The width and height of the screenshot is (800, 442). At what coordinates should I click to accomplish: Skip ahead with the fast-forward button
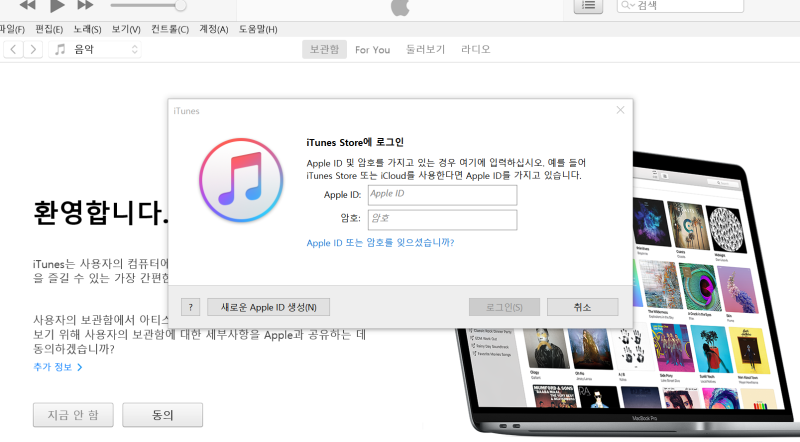click(x=86, y=5)
